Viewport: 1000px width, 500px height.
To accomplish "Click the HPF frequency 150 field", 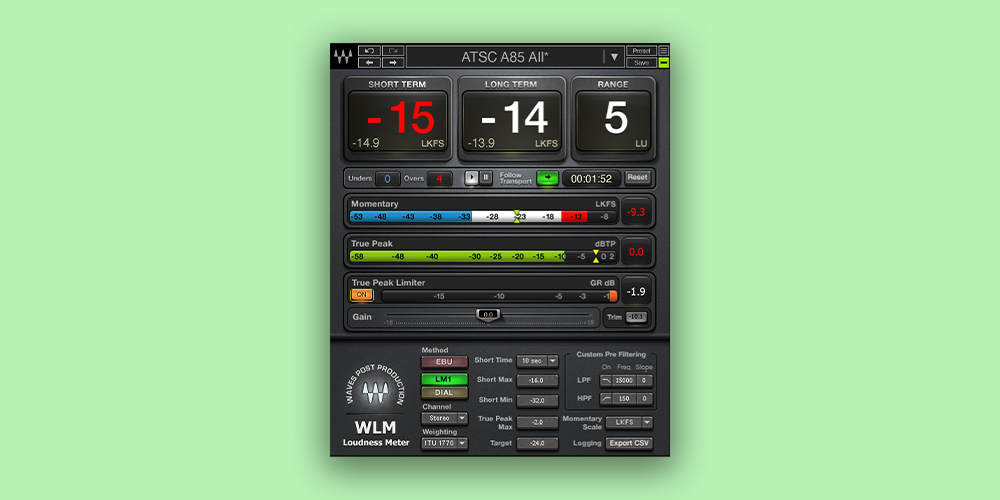I will [624, 399].
